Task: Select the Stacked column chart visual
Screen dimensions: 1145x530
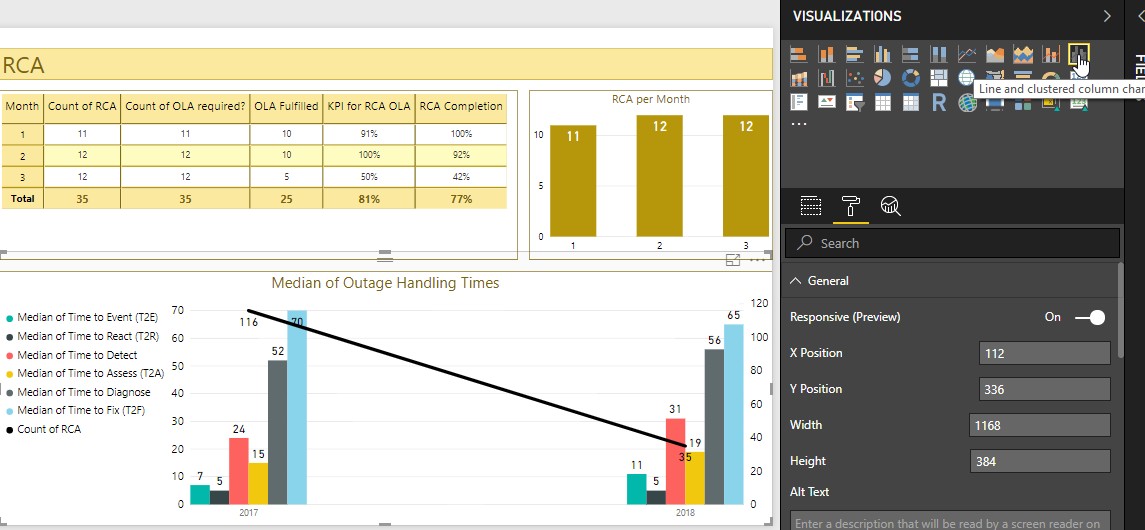Action: (x=827, y=54)
